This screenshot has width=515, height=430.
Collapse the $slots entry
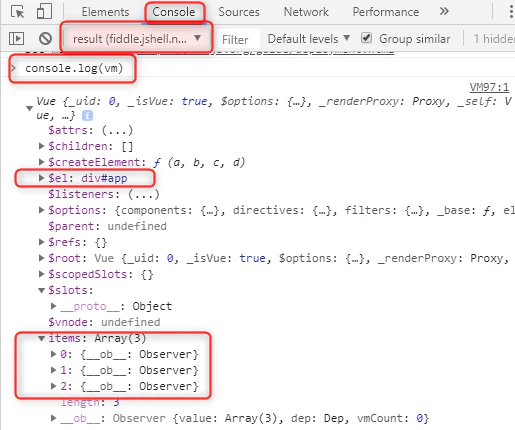point(41,290)
